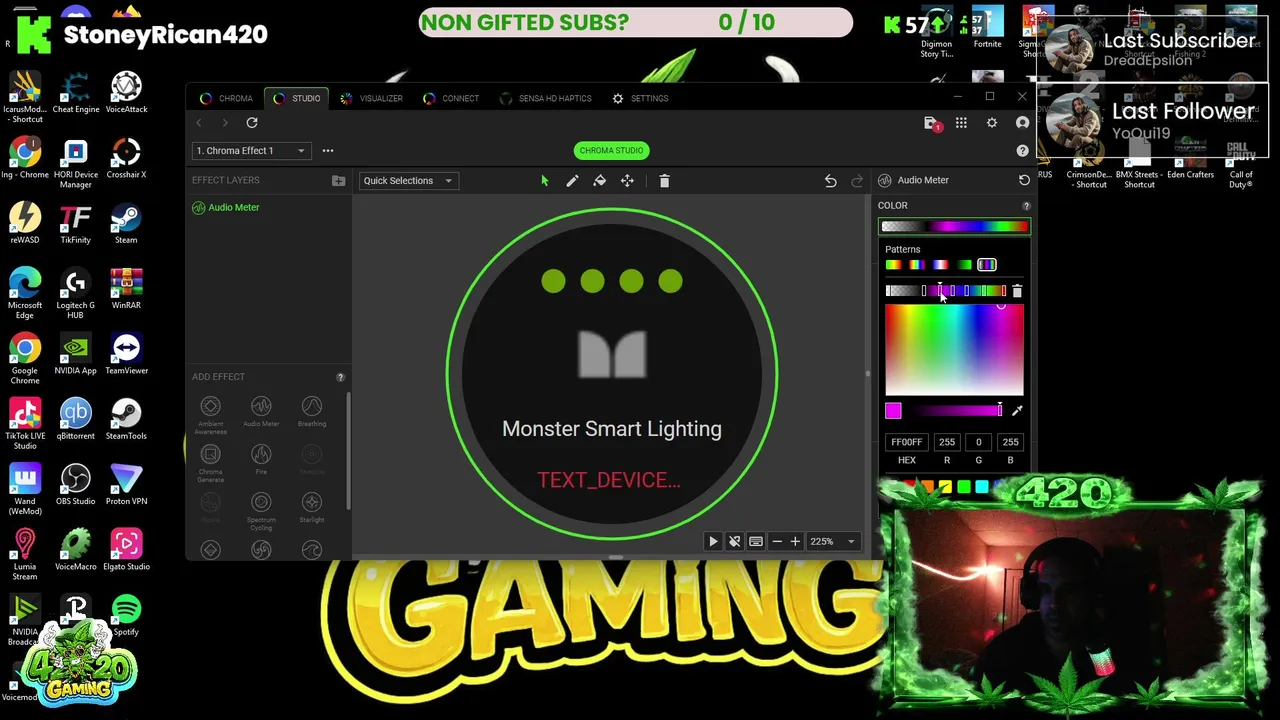This screenshot has height=720, width=1280.
Task: Play the lighting effect preview
Action: tap(713, 541)
